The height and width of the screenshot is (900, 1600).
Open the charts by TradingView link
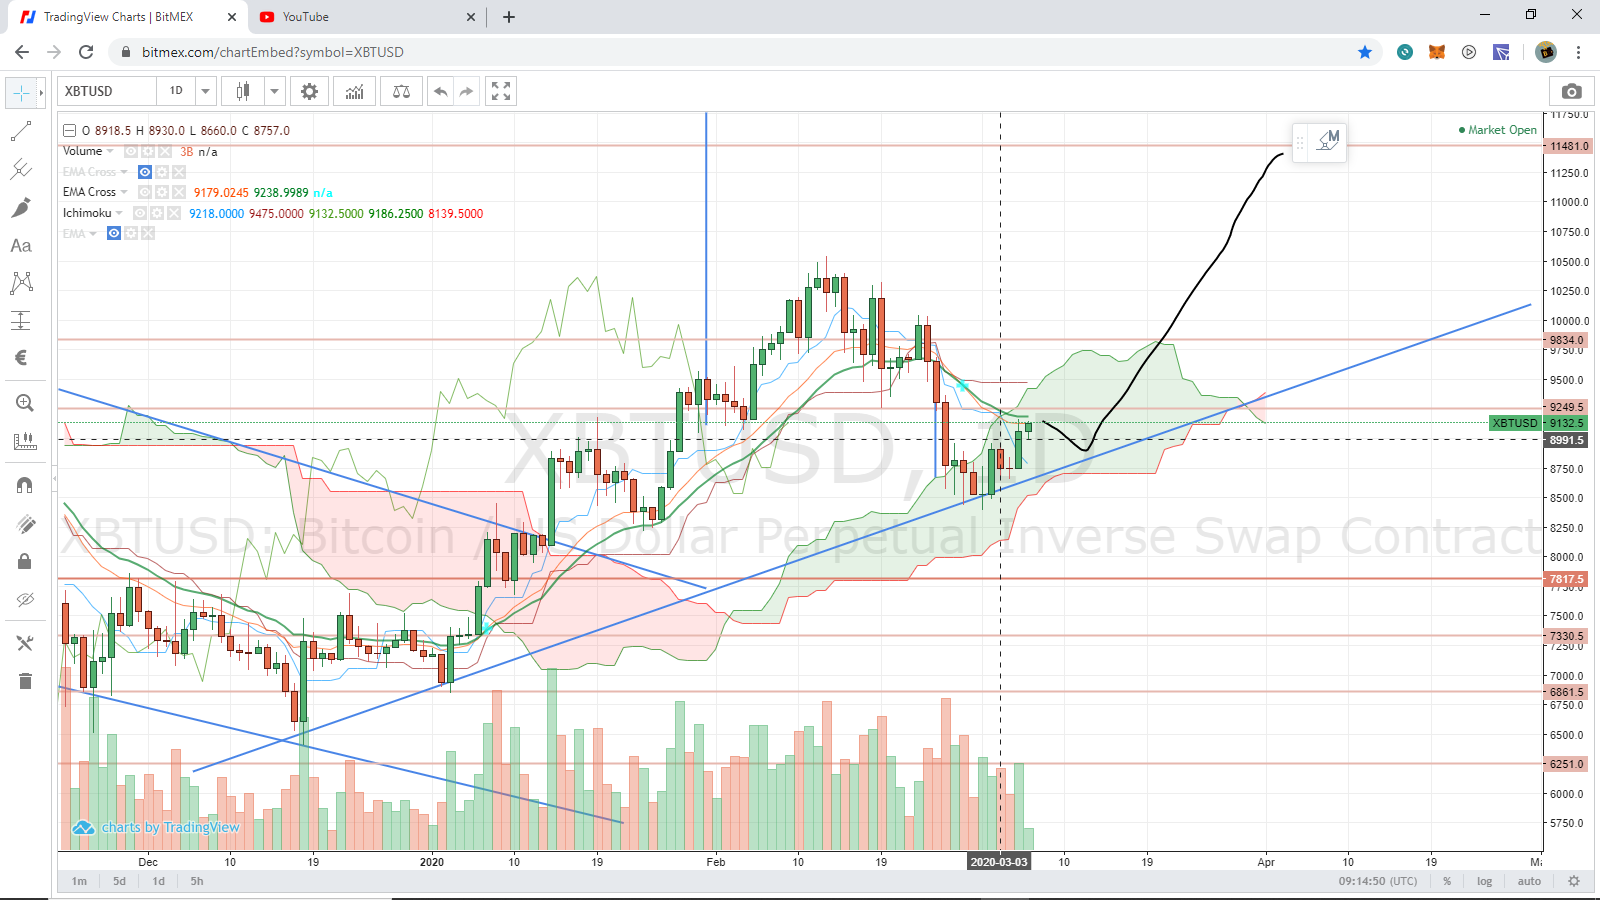[x=156, y=827]
